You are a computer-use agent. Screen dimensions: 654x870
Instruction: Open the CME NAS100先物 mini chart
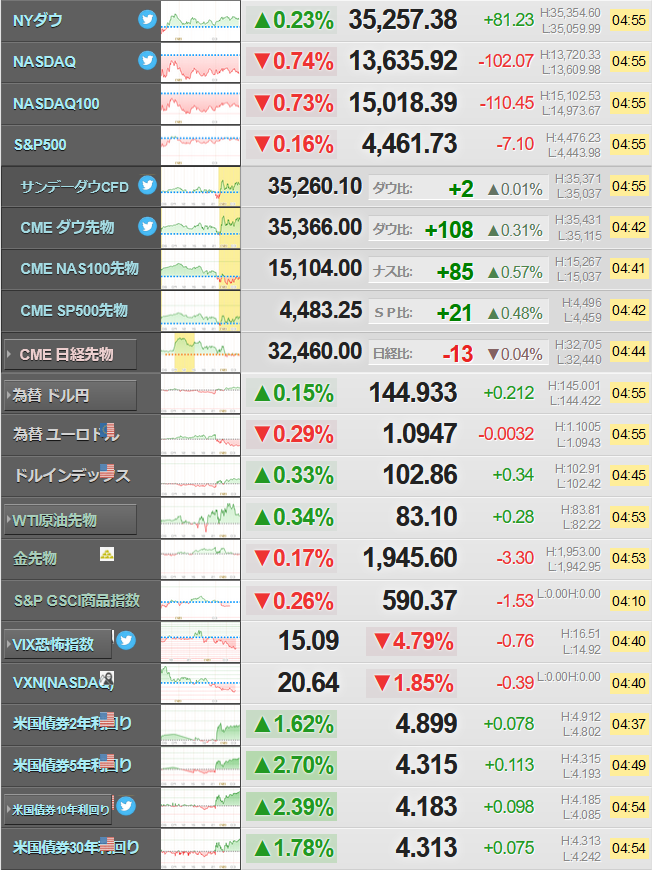pyautogui.click(x=201, y=269)
